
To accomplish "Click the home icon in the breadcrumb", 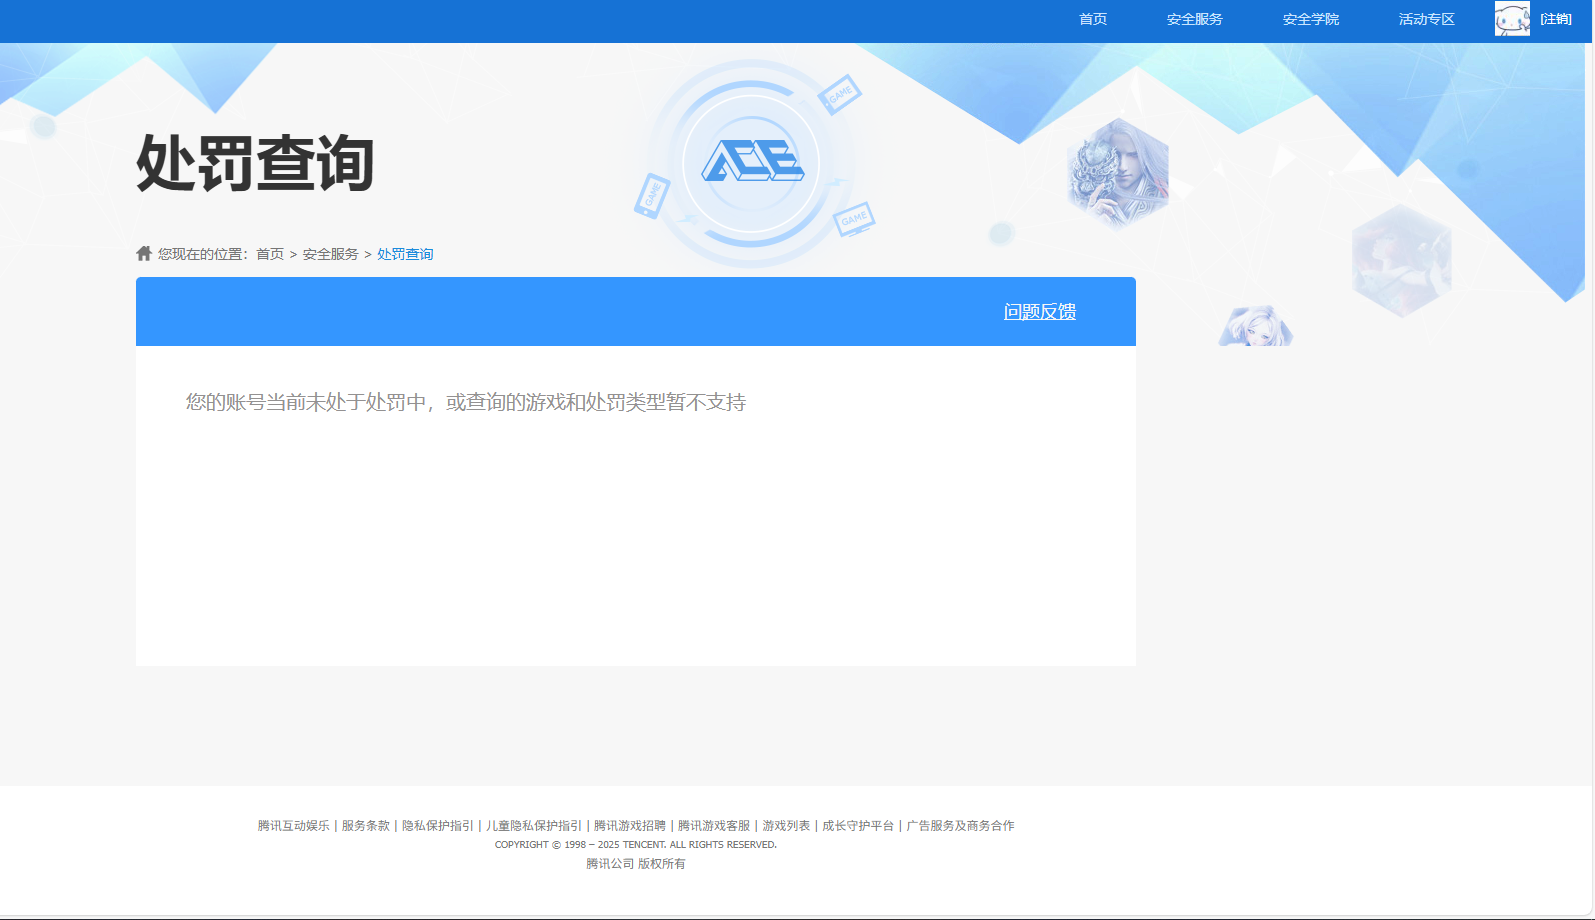I will [x=144, y=254].
